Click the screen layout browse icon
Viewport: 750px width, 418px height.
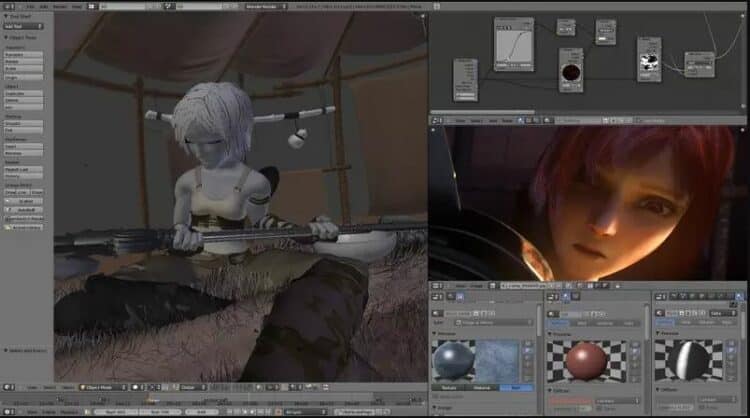click(92, 7)
